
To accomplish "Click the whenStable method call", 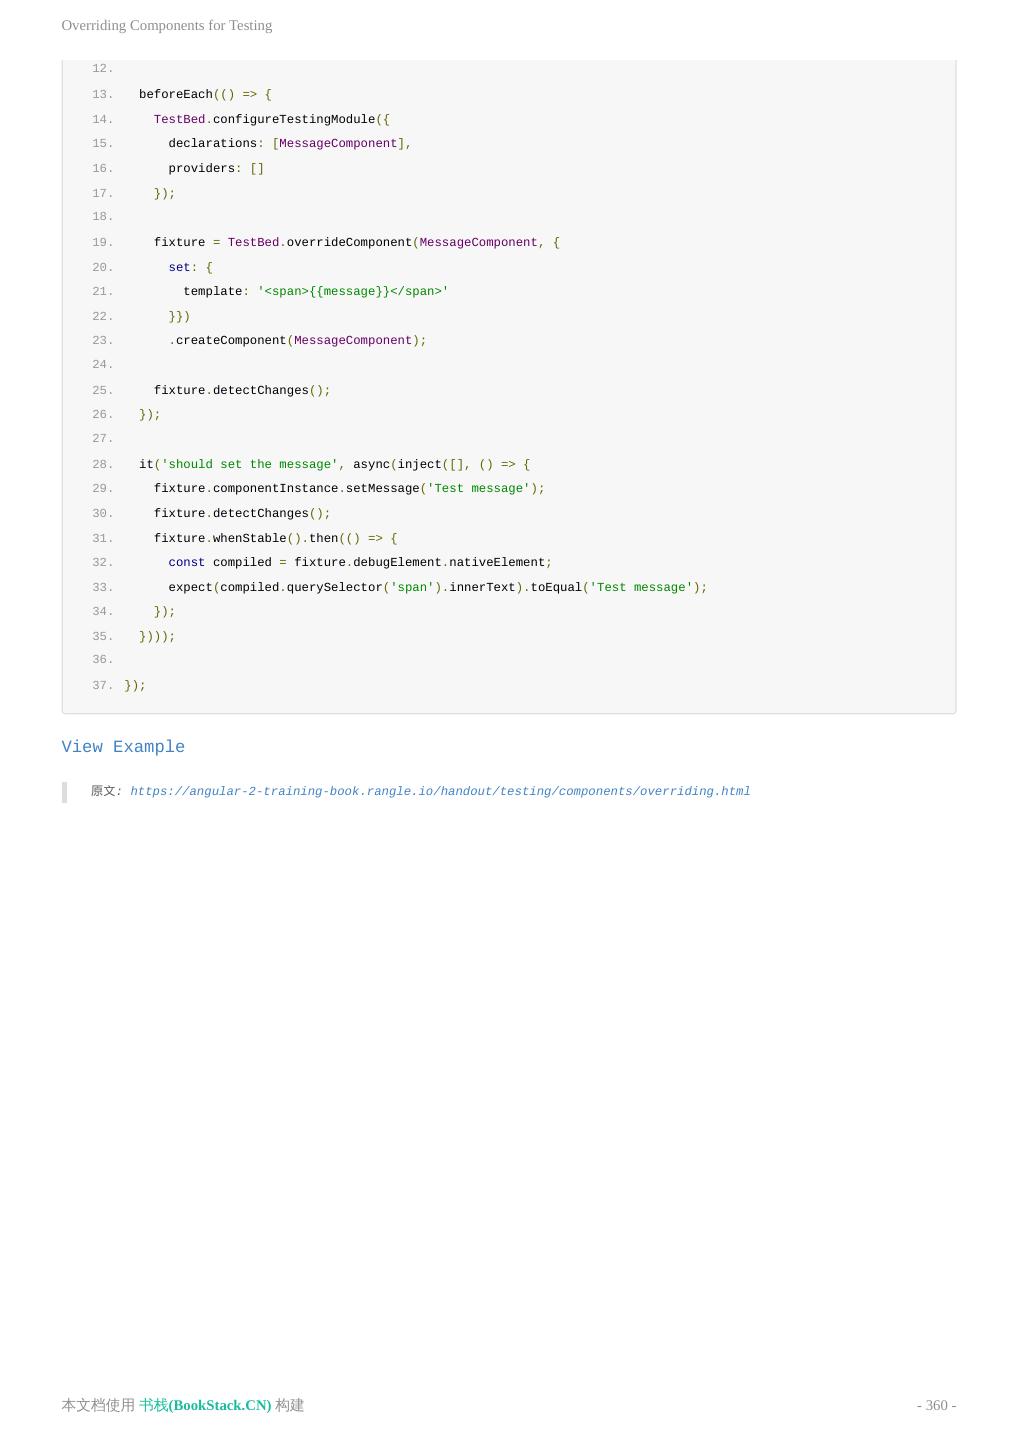I will tap(250, 538).
